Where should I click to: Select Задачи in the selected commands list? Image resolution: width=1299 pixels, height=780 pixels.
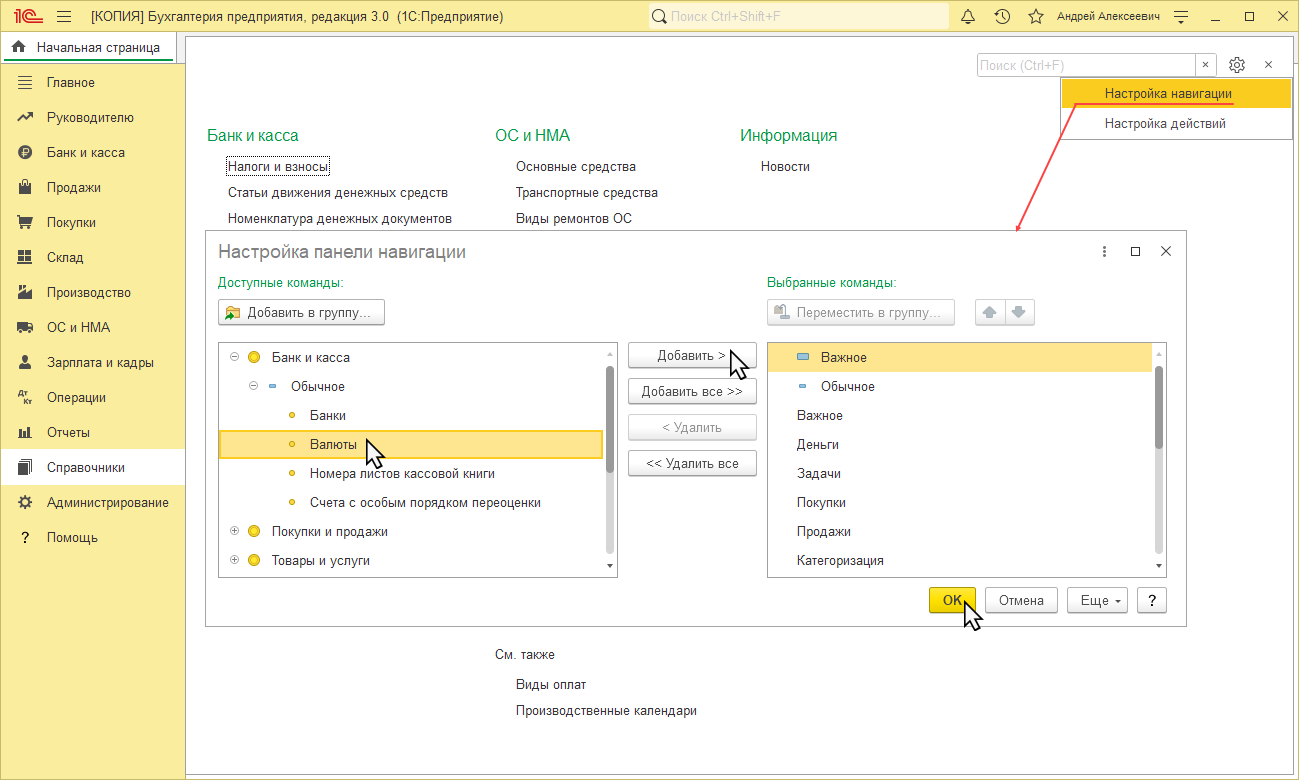[x=960, y=473]
